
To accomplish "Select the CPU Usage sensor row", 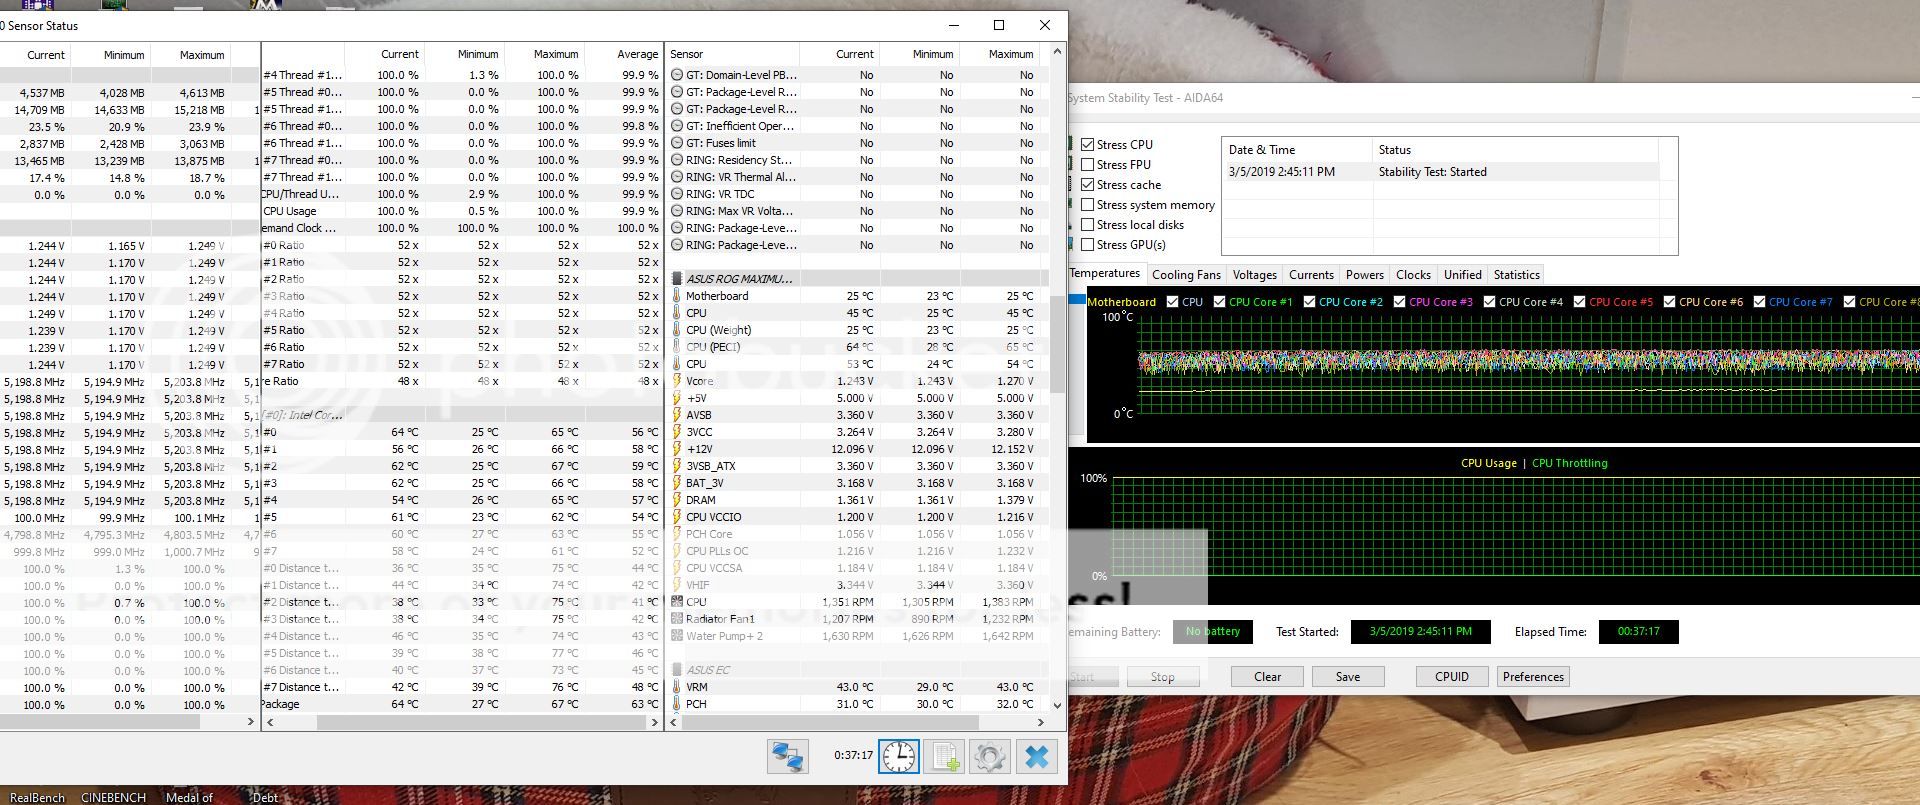I will 461,211.
